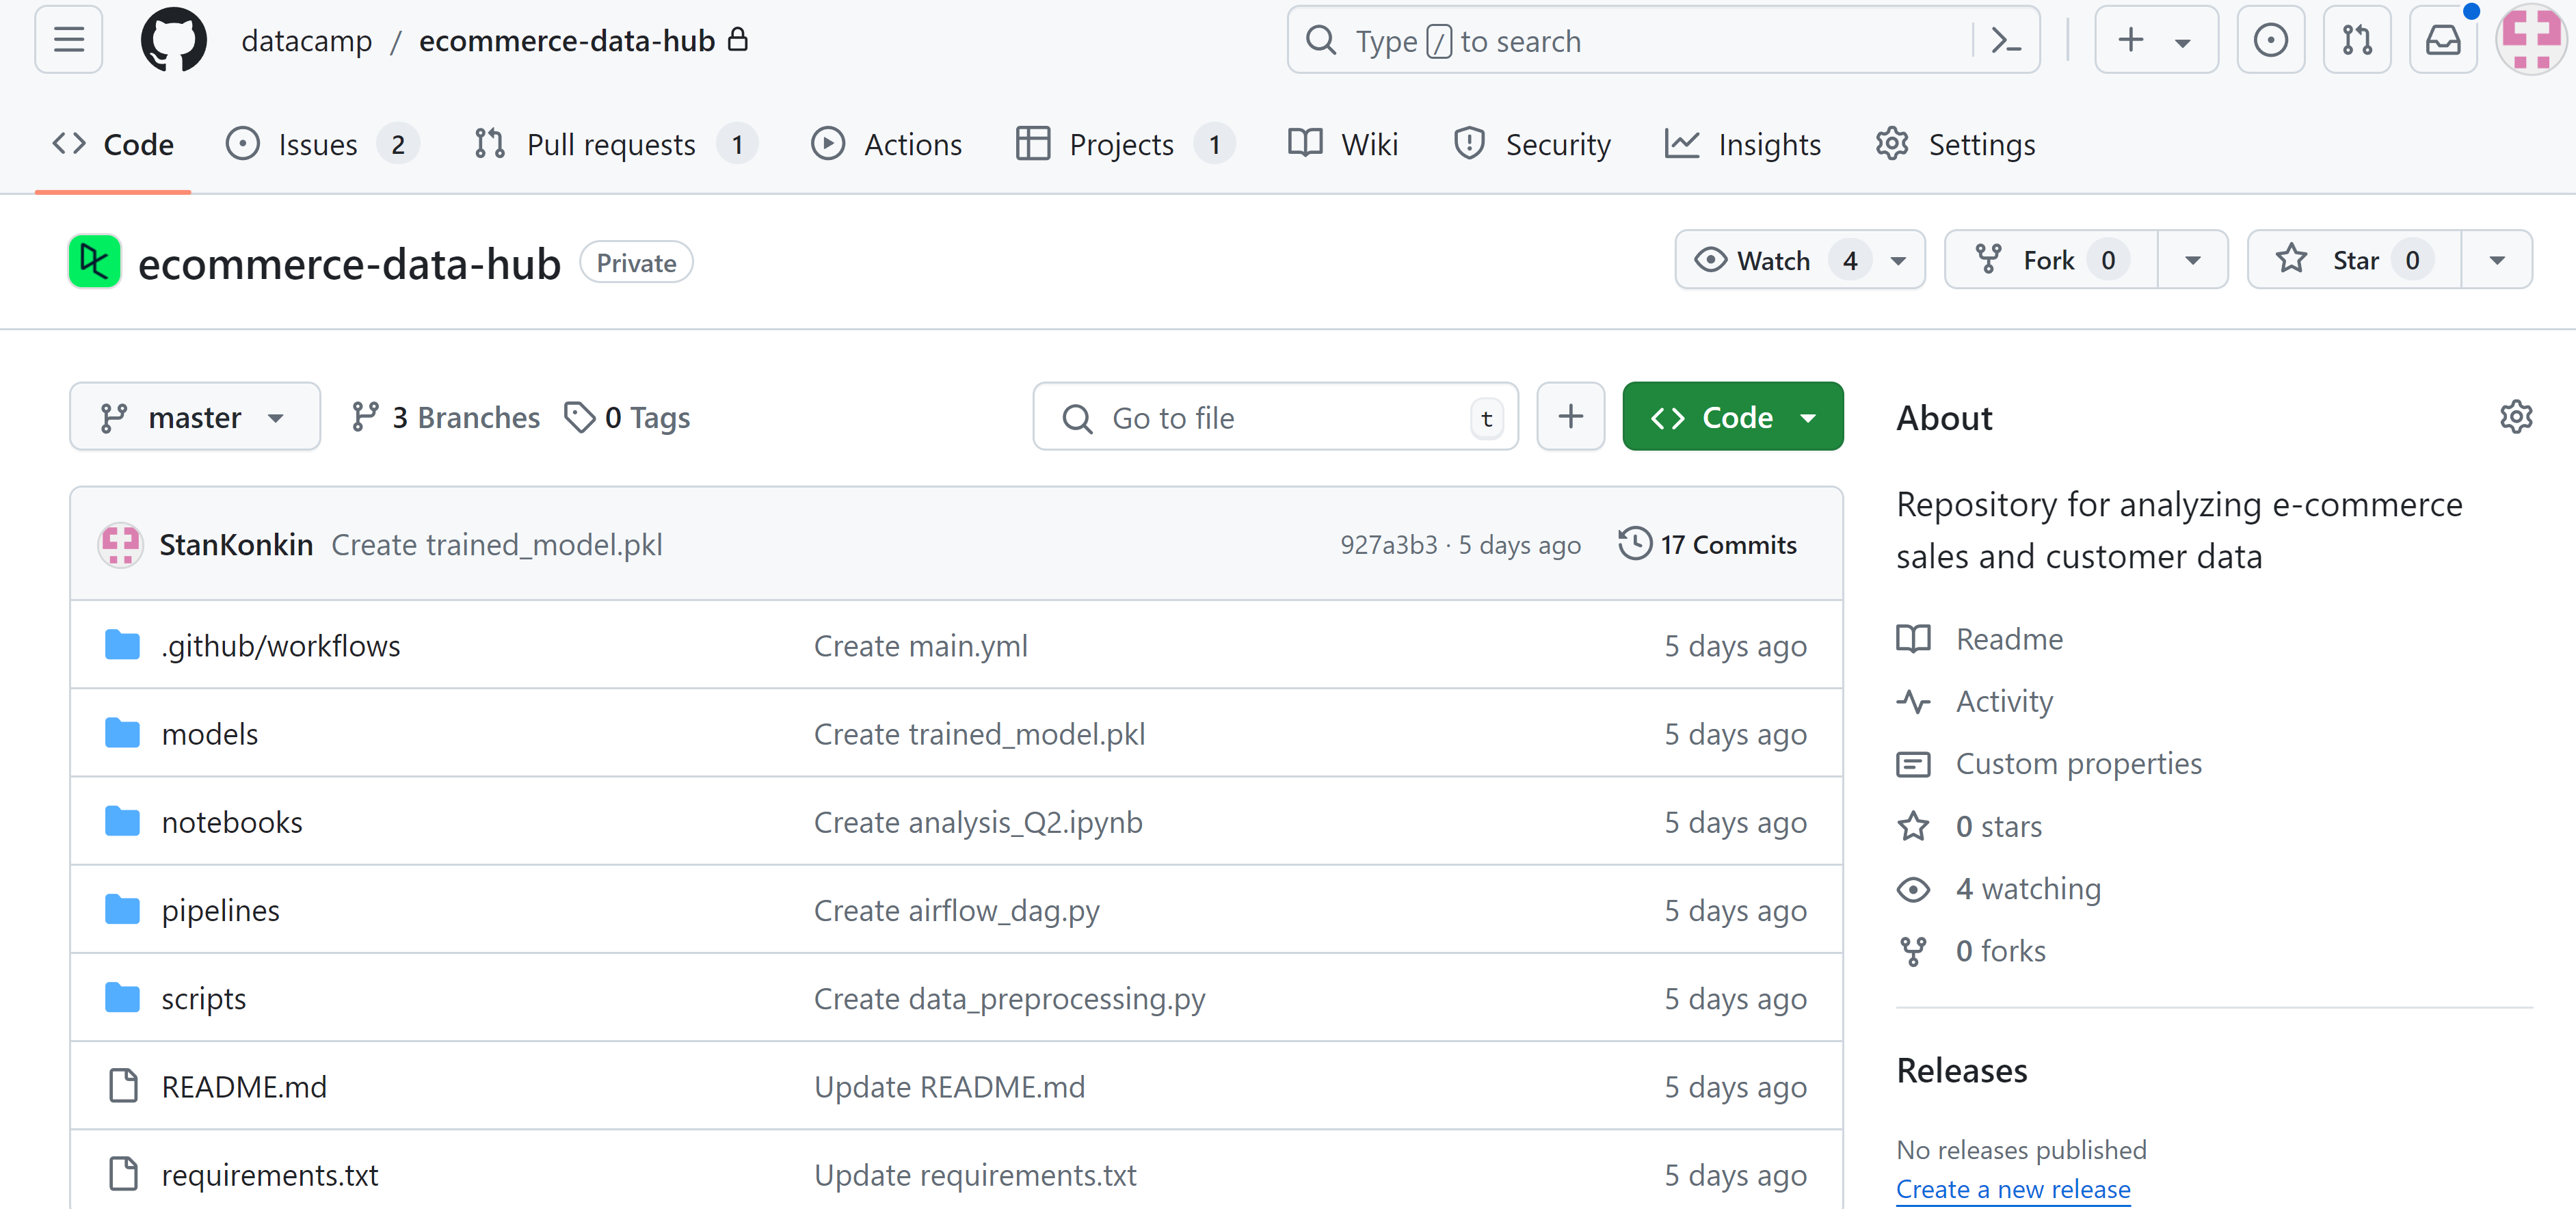Open user profile avatar menu
The image size is (2576, 1209).
click(x=2531, y=40)
